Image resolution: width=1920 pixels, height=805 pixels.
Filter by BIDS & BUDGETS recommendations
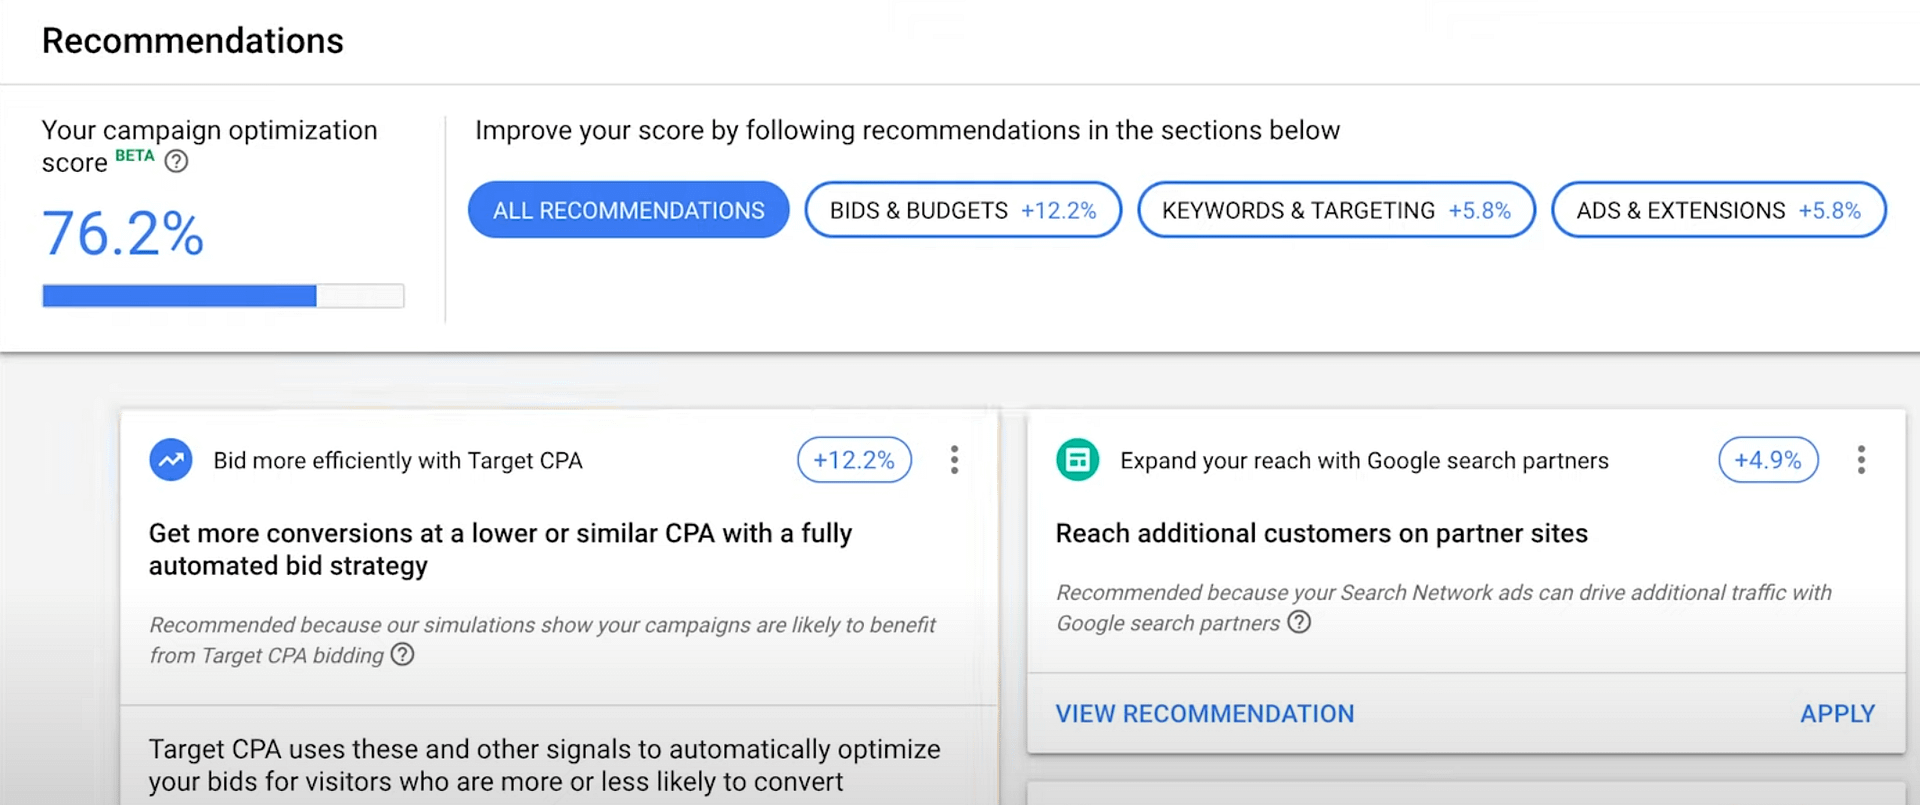(962, 210)
